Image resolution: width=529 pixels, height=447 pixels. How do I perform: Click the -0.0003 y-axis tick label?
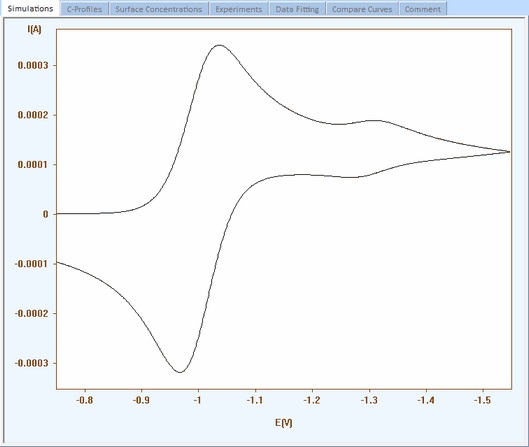[32, 363]
